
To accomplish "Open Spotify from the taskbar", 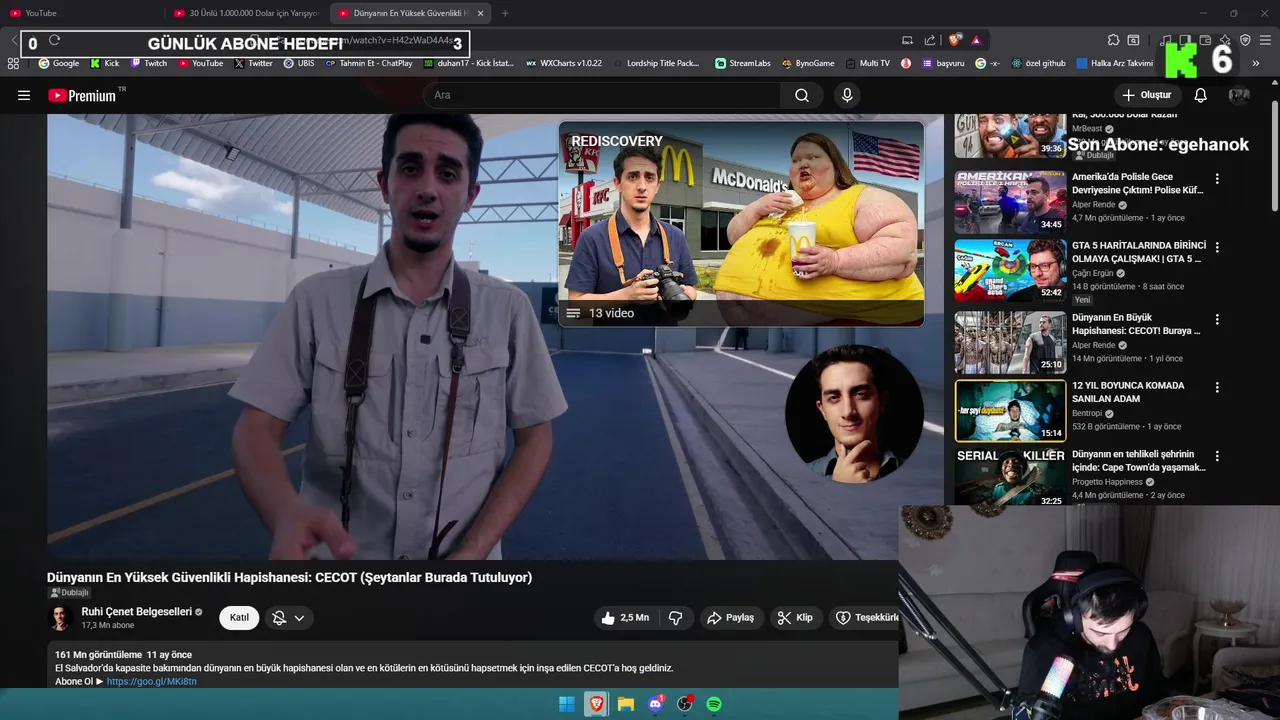I will coord(714,704).
